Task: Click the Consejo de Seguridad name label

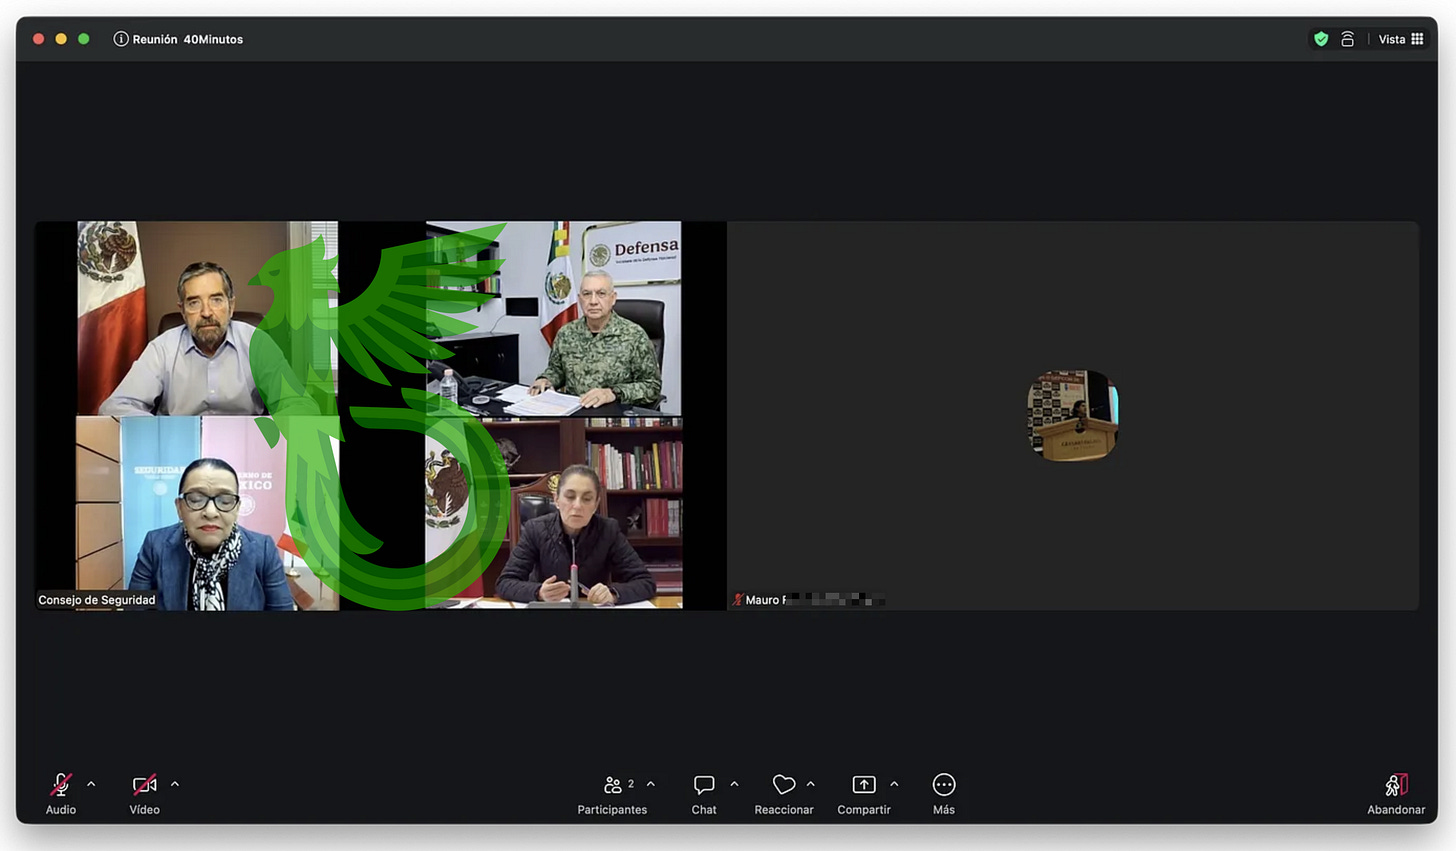Action: 97,600
